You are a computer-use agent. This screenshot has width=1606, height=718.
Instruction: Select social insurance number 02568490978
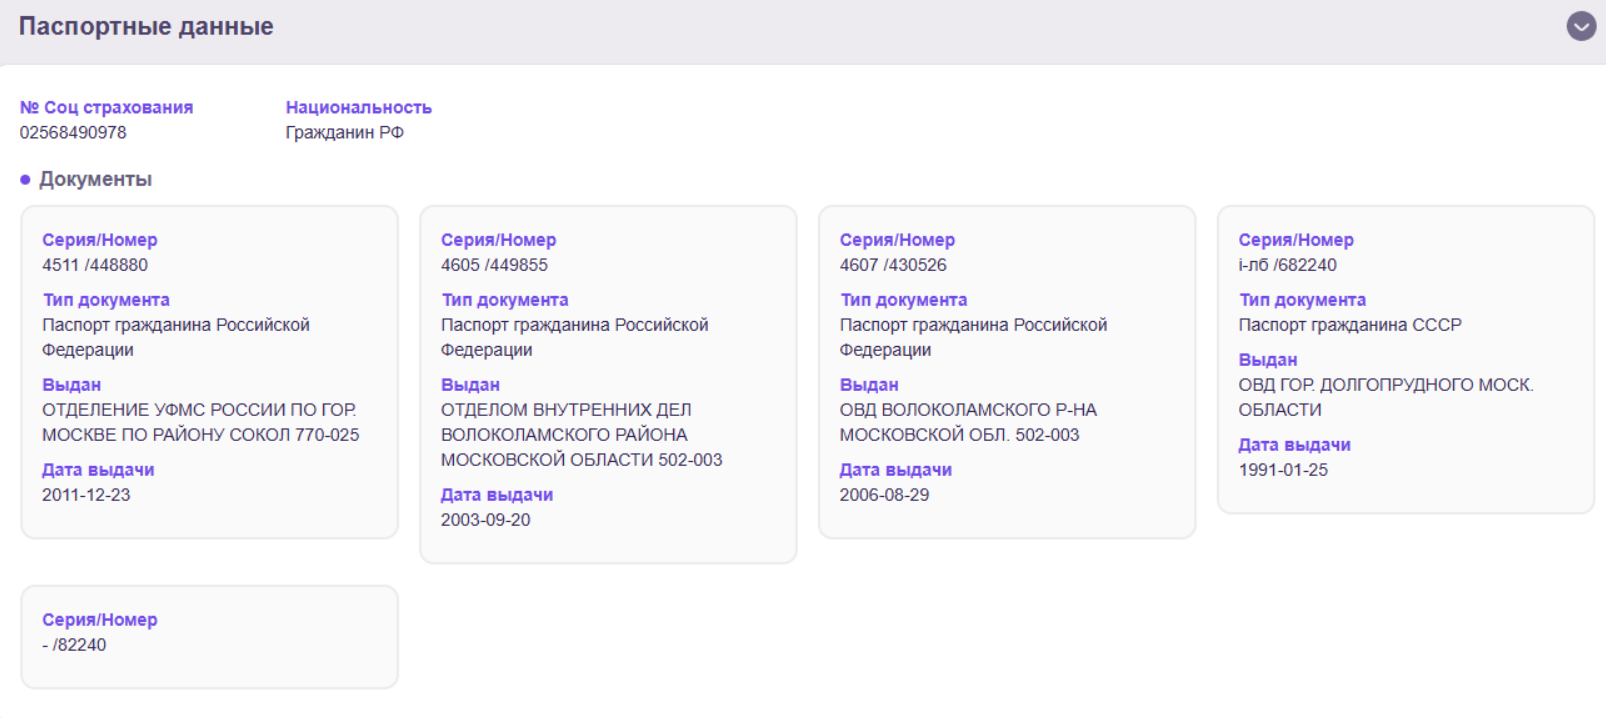click(x=73, y=132)
